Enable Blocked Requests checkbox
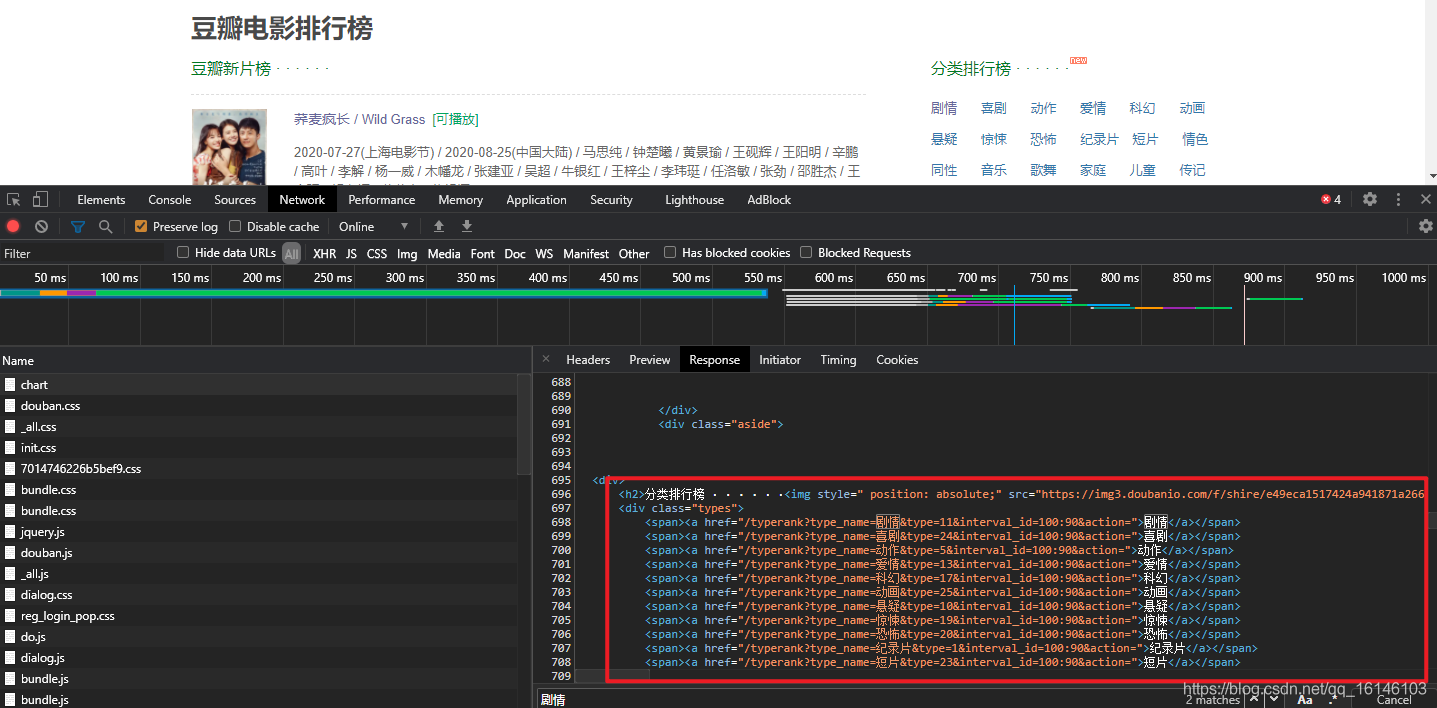This screenshot has width=1437, height=708. click(806, 252)
